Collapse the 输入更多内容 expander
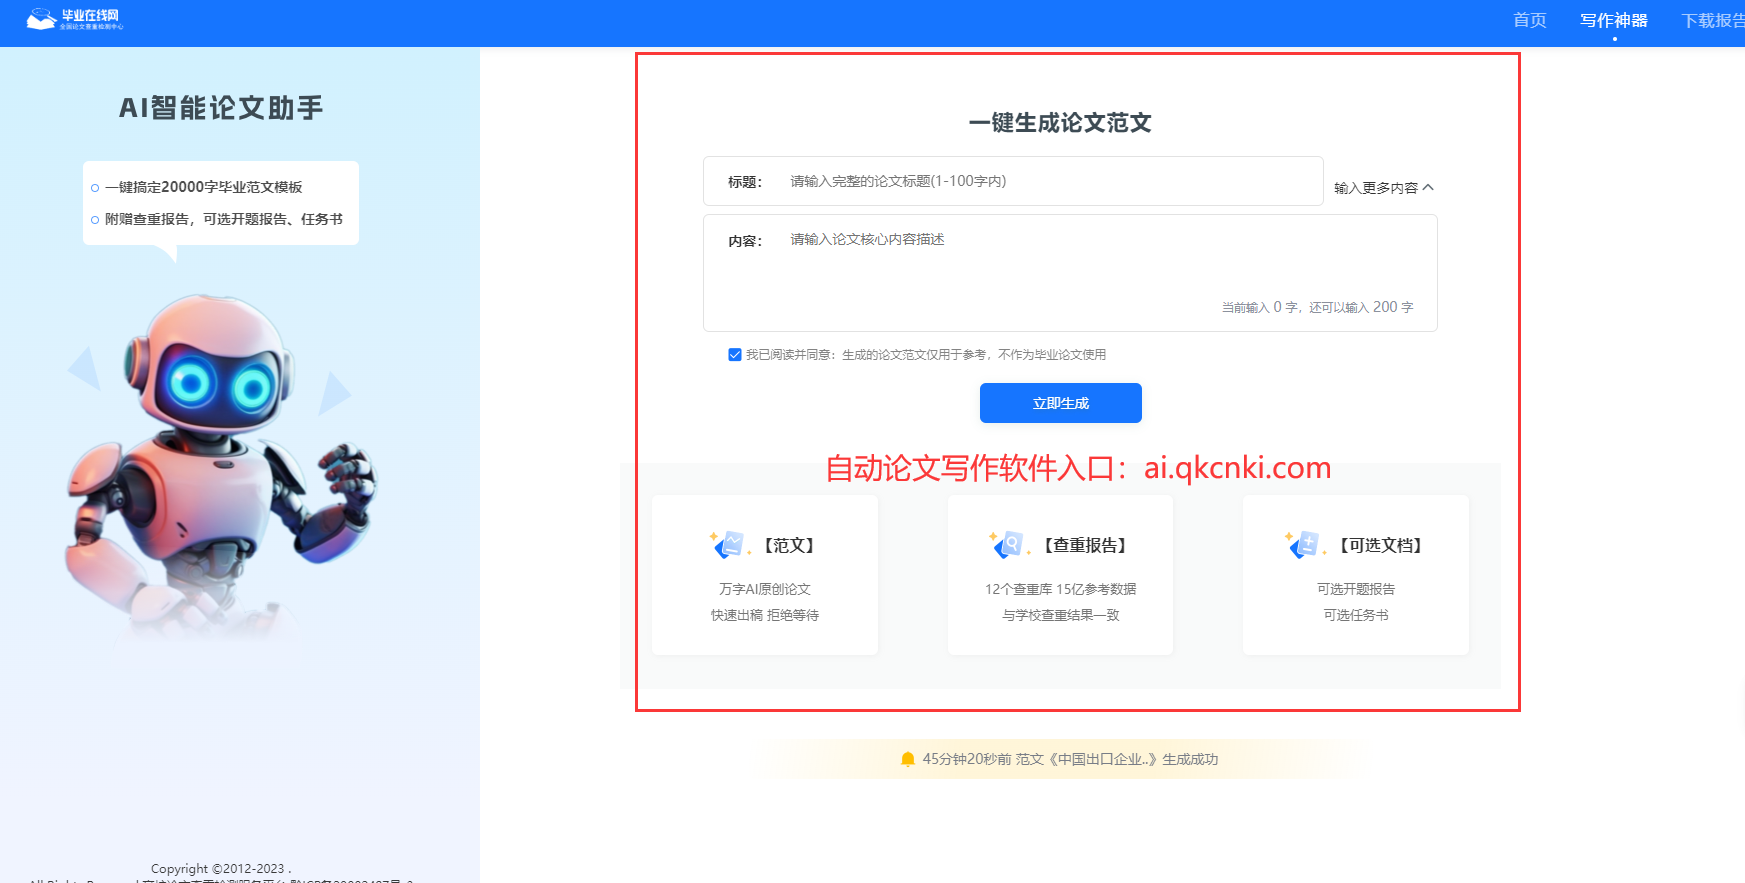Image resolution: width=1745 pixels, height=883 pixels. point(1384,188)
